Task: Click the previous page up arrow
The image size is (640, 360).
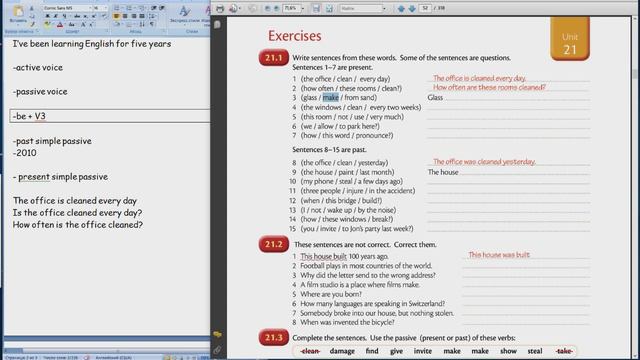Action: 401,8
